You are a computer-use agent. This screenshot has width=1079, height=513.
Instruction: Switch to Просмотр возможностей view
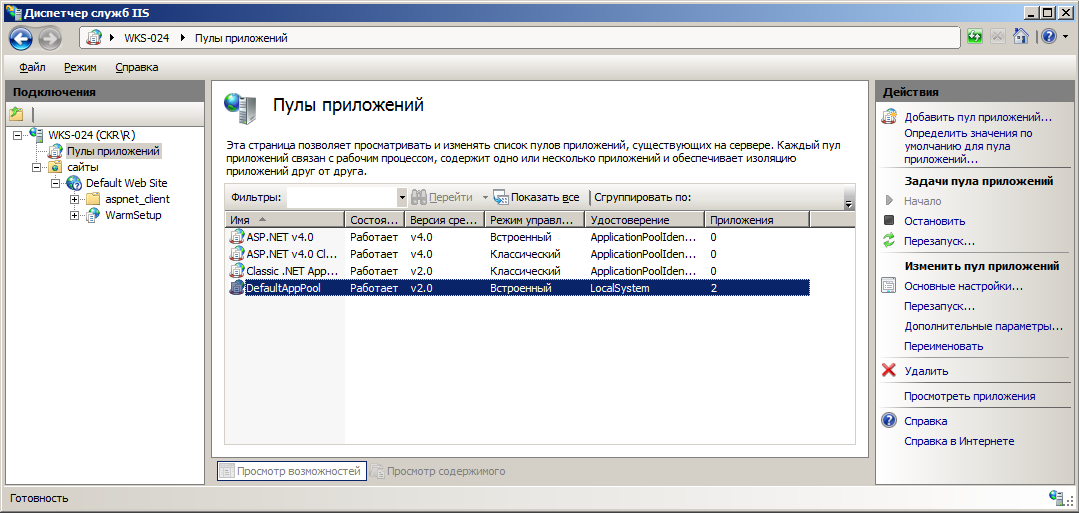[292, 472]
